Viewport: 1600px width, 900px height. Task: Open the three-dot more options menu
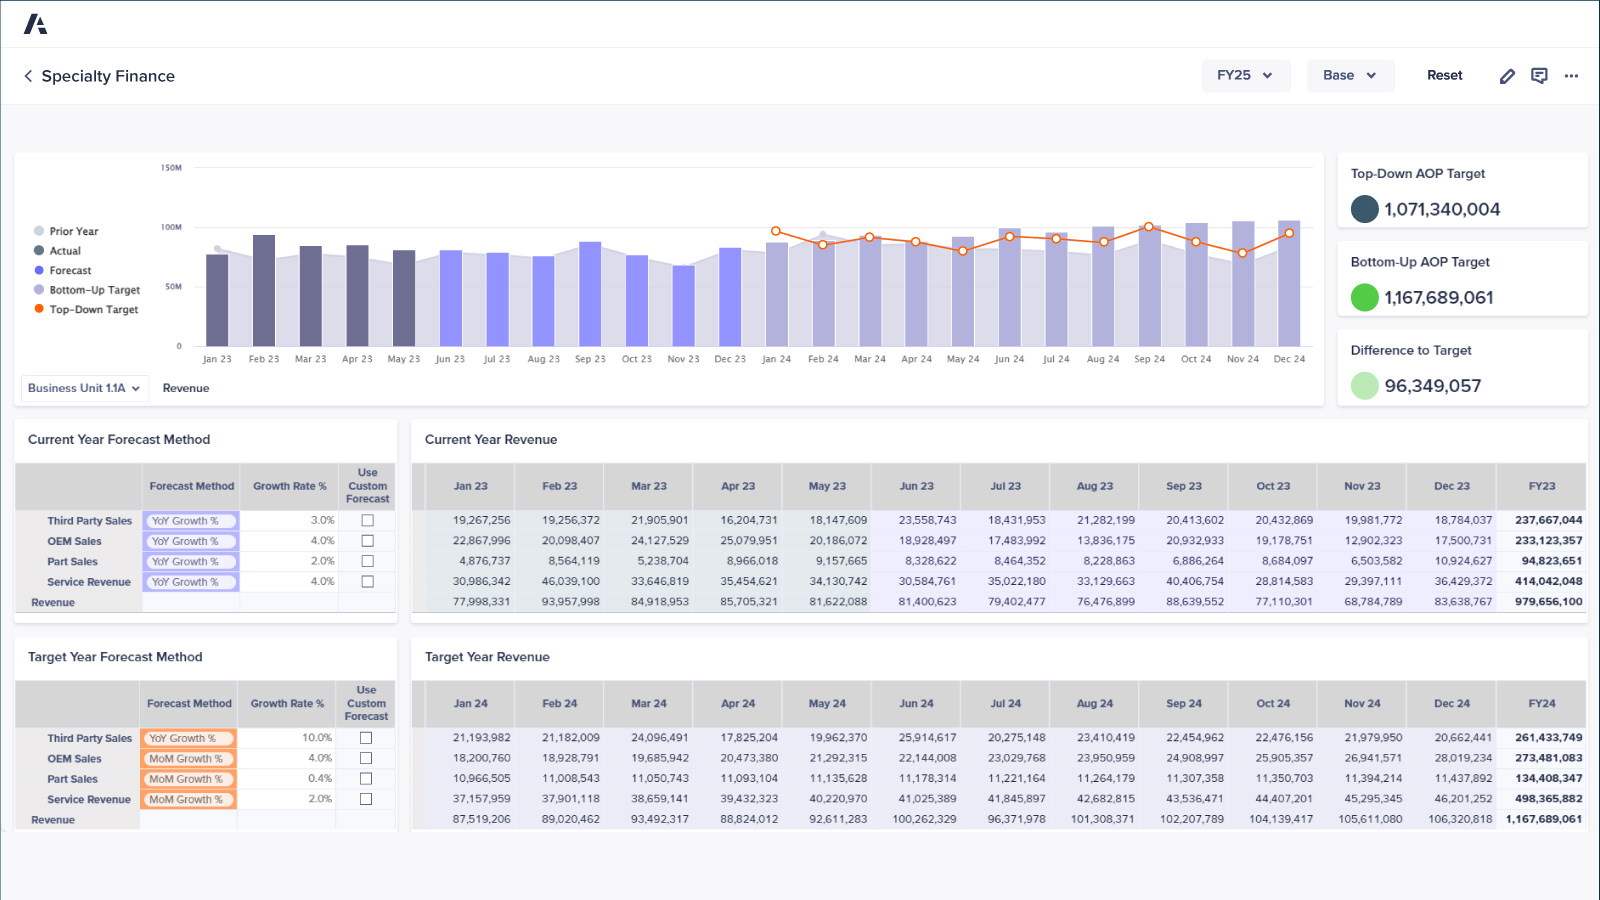(1571, 76)
